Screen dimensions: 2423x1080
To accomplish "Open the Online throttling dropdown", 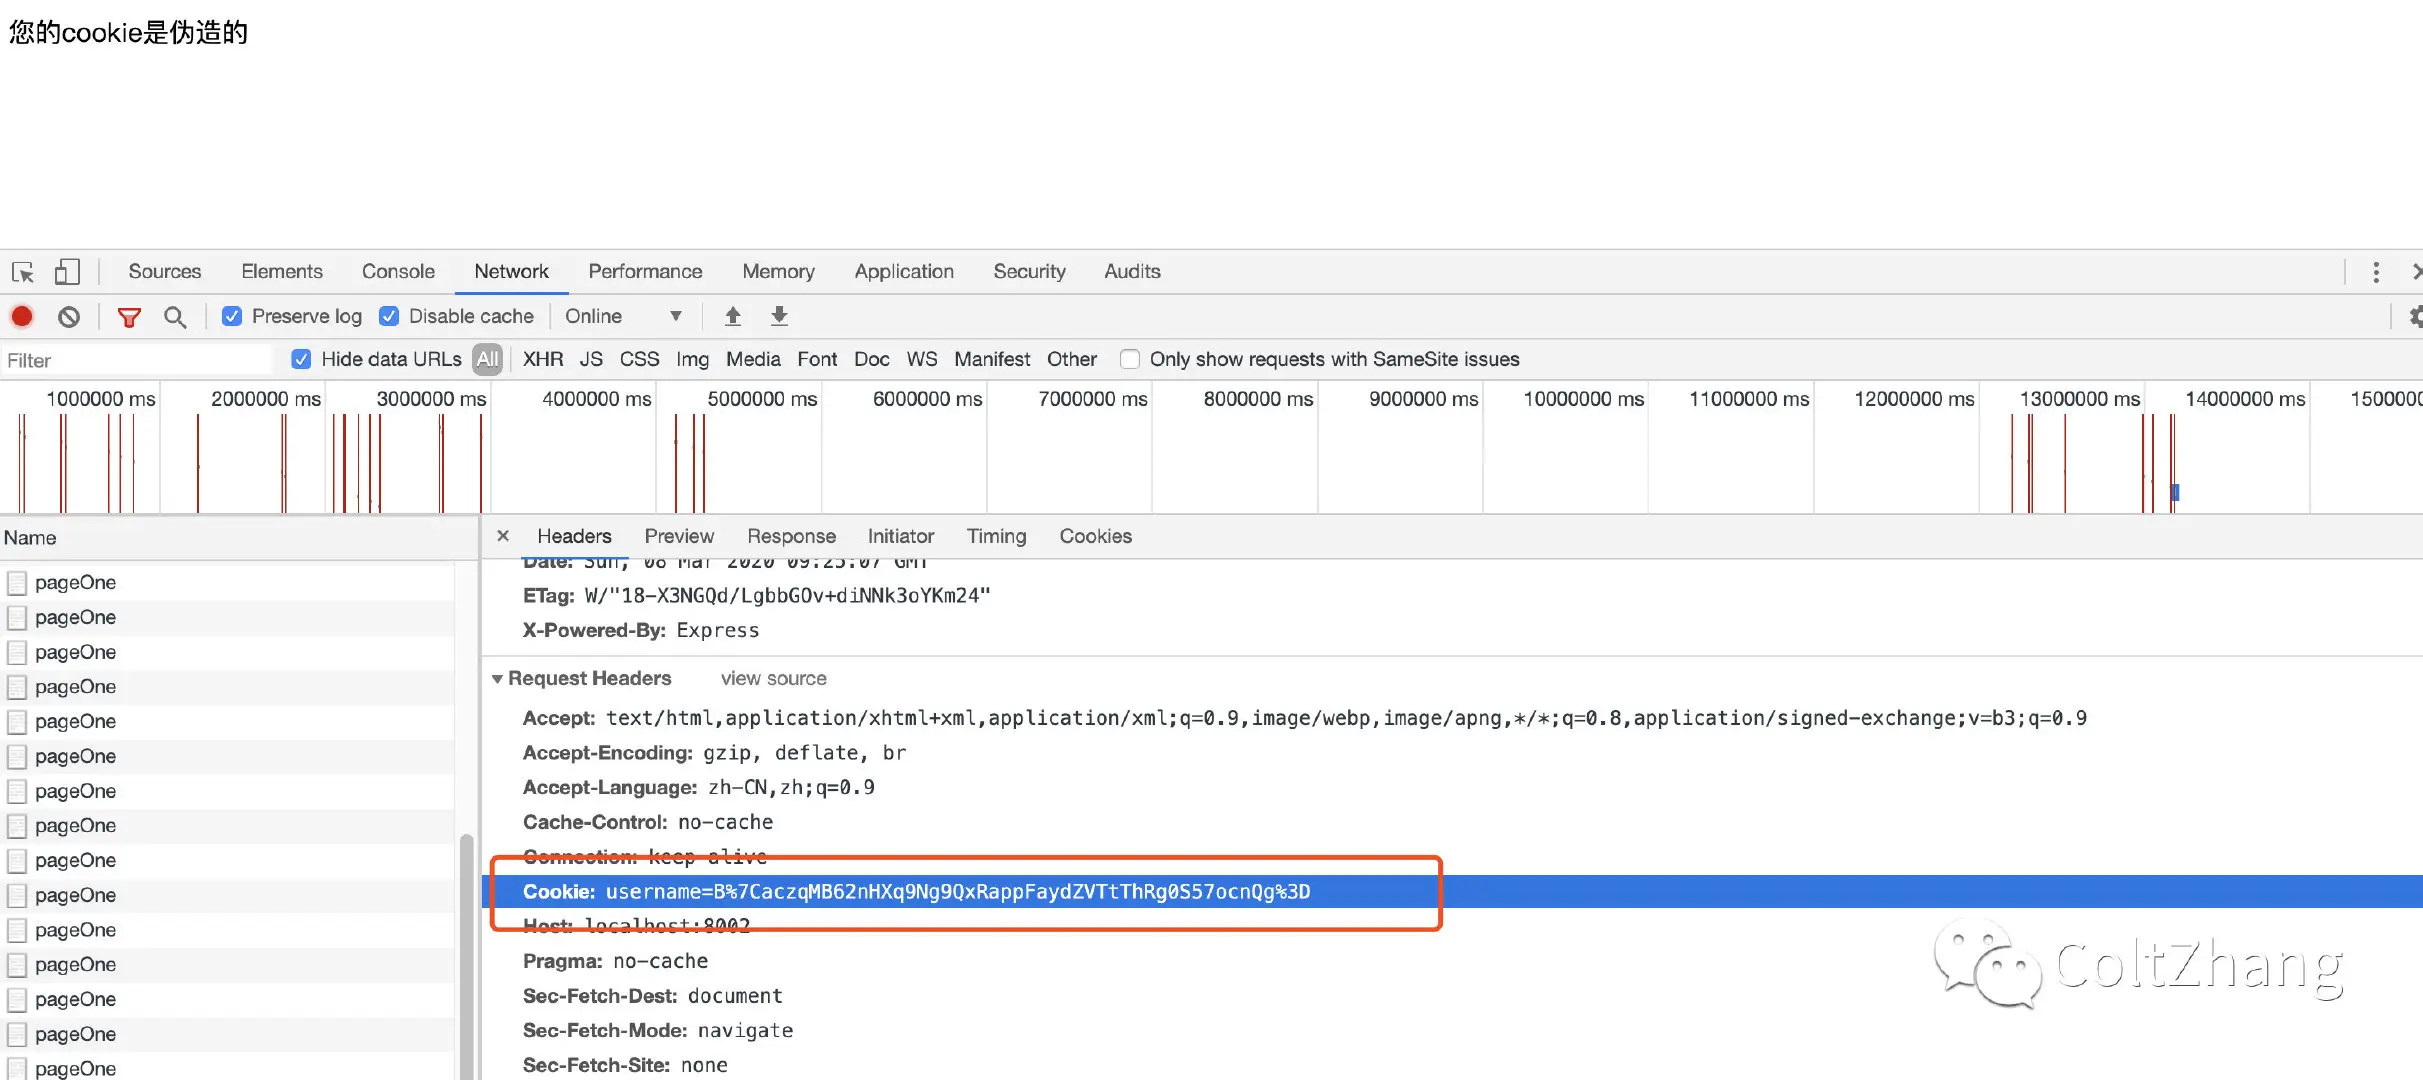I will click(622, 317).
